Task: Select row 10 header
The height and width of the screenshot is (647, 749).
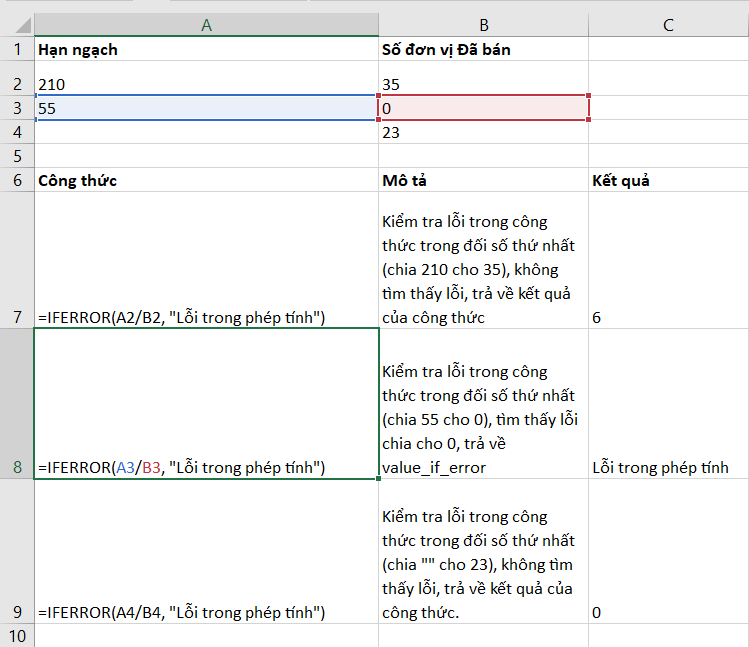Action: pyautogui.click(x=17, y=636)
